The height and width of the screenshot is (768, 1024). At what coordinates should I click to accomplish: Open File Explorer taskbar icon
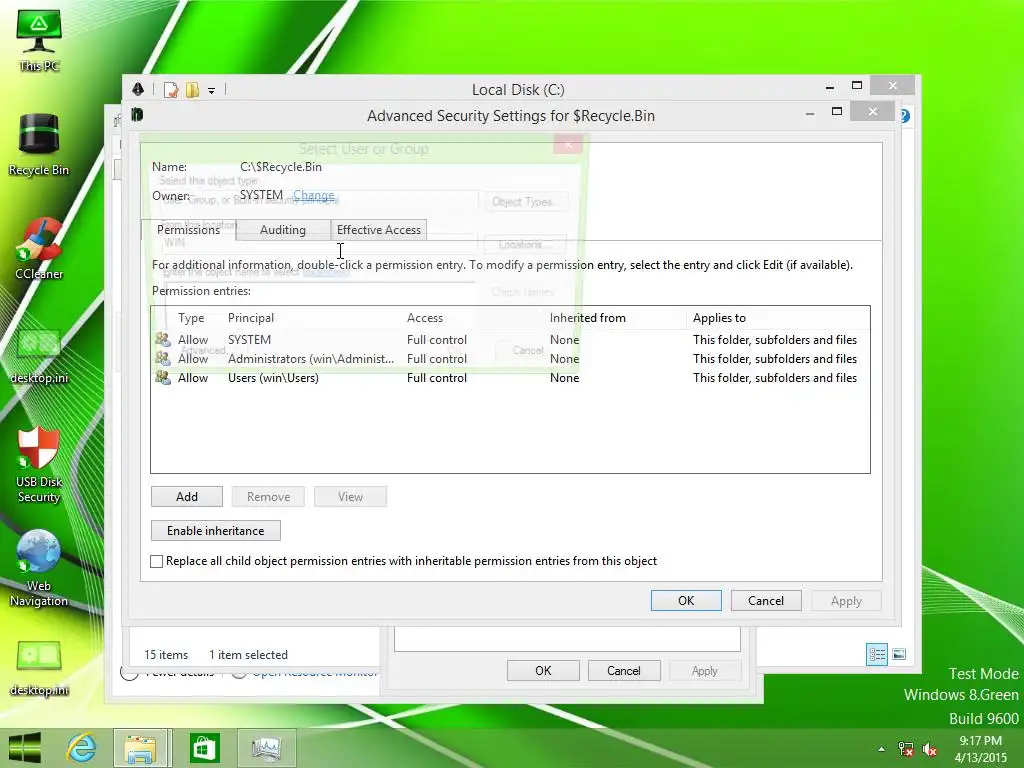pos(141,748)
